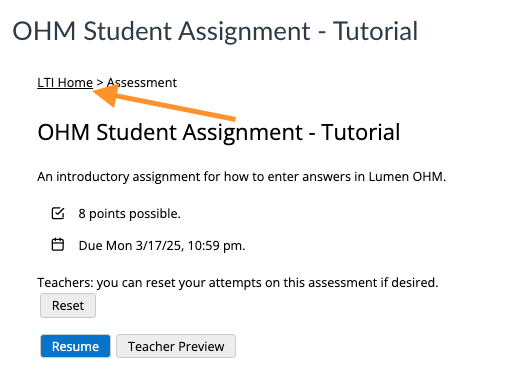
Task: Click the black heading OHM Student Assignment - Tutorial
Action: pos(219,132)
